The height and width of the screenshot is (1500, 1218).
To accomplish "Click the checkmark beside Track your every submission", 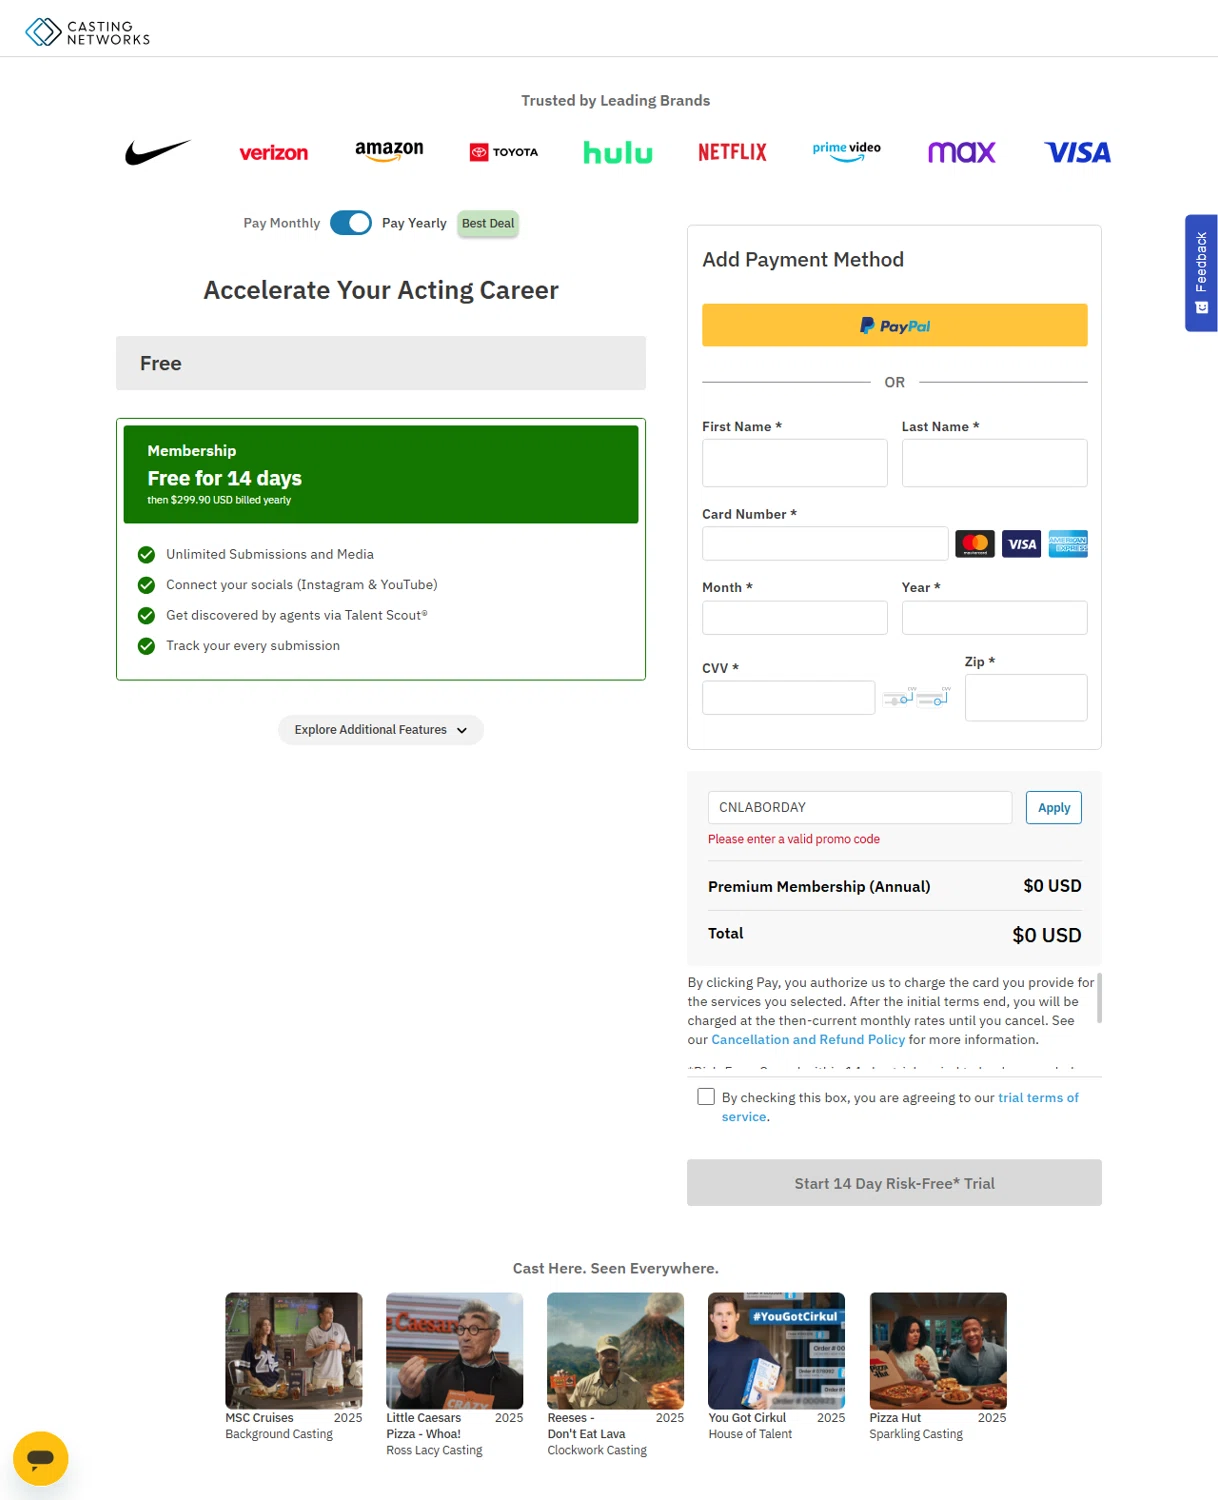I will pyautogui.click(x=146, y=646).
